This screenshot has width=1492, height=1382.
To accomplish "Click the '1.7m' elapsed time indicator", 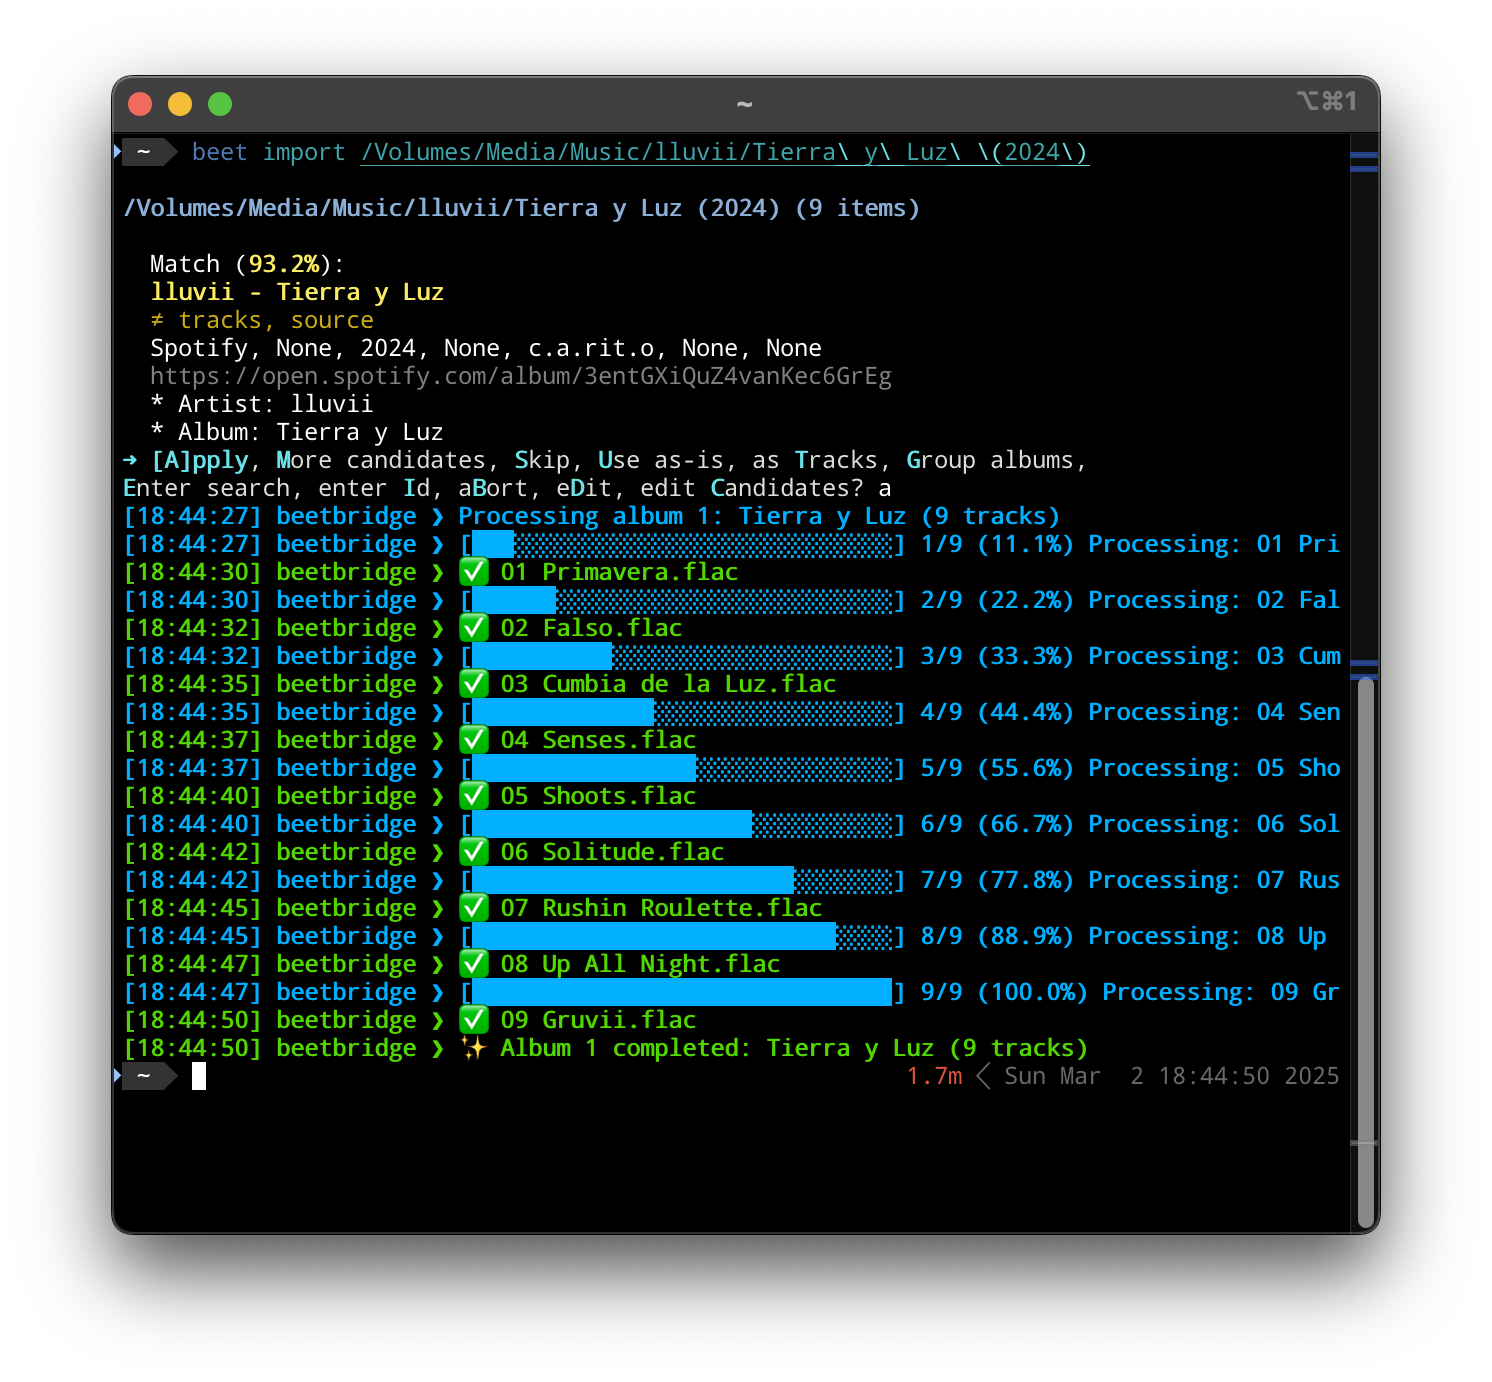I will point(934,1076).
